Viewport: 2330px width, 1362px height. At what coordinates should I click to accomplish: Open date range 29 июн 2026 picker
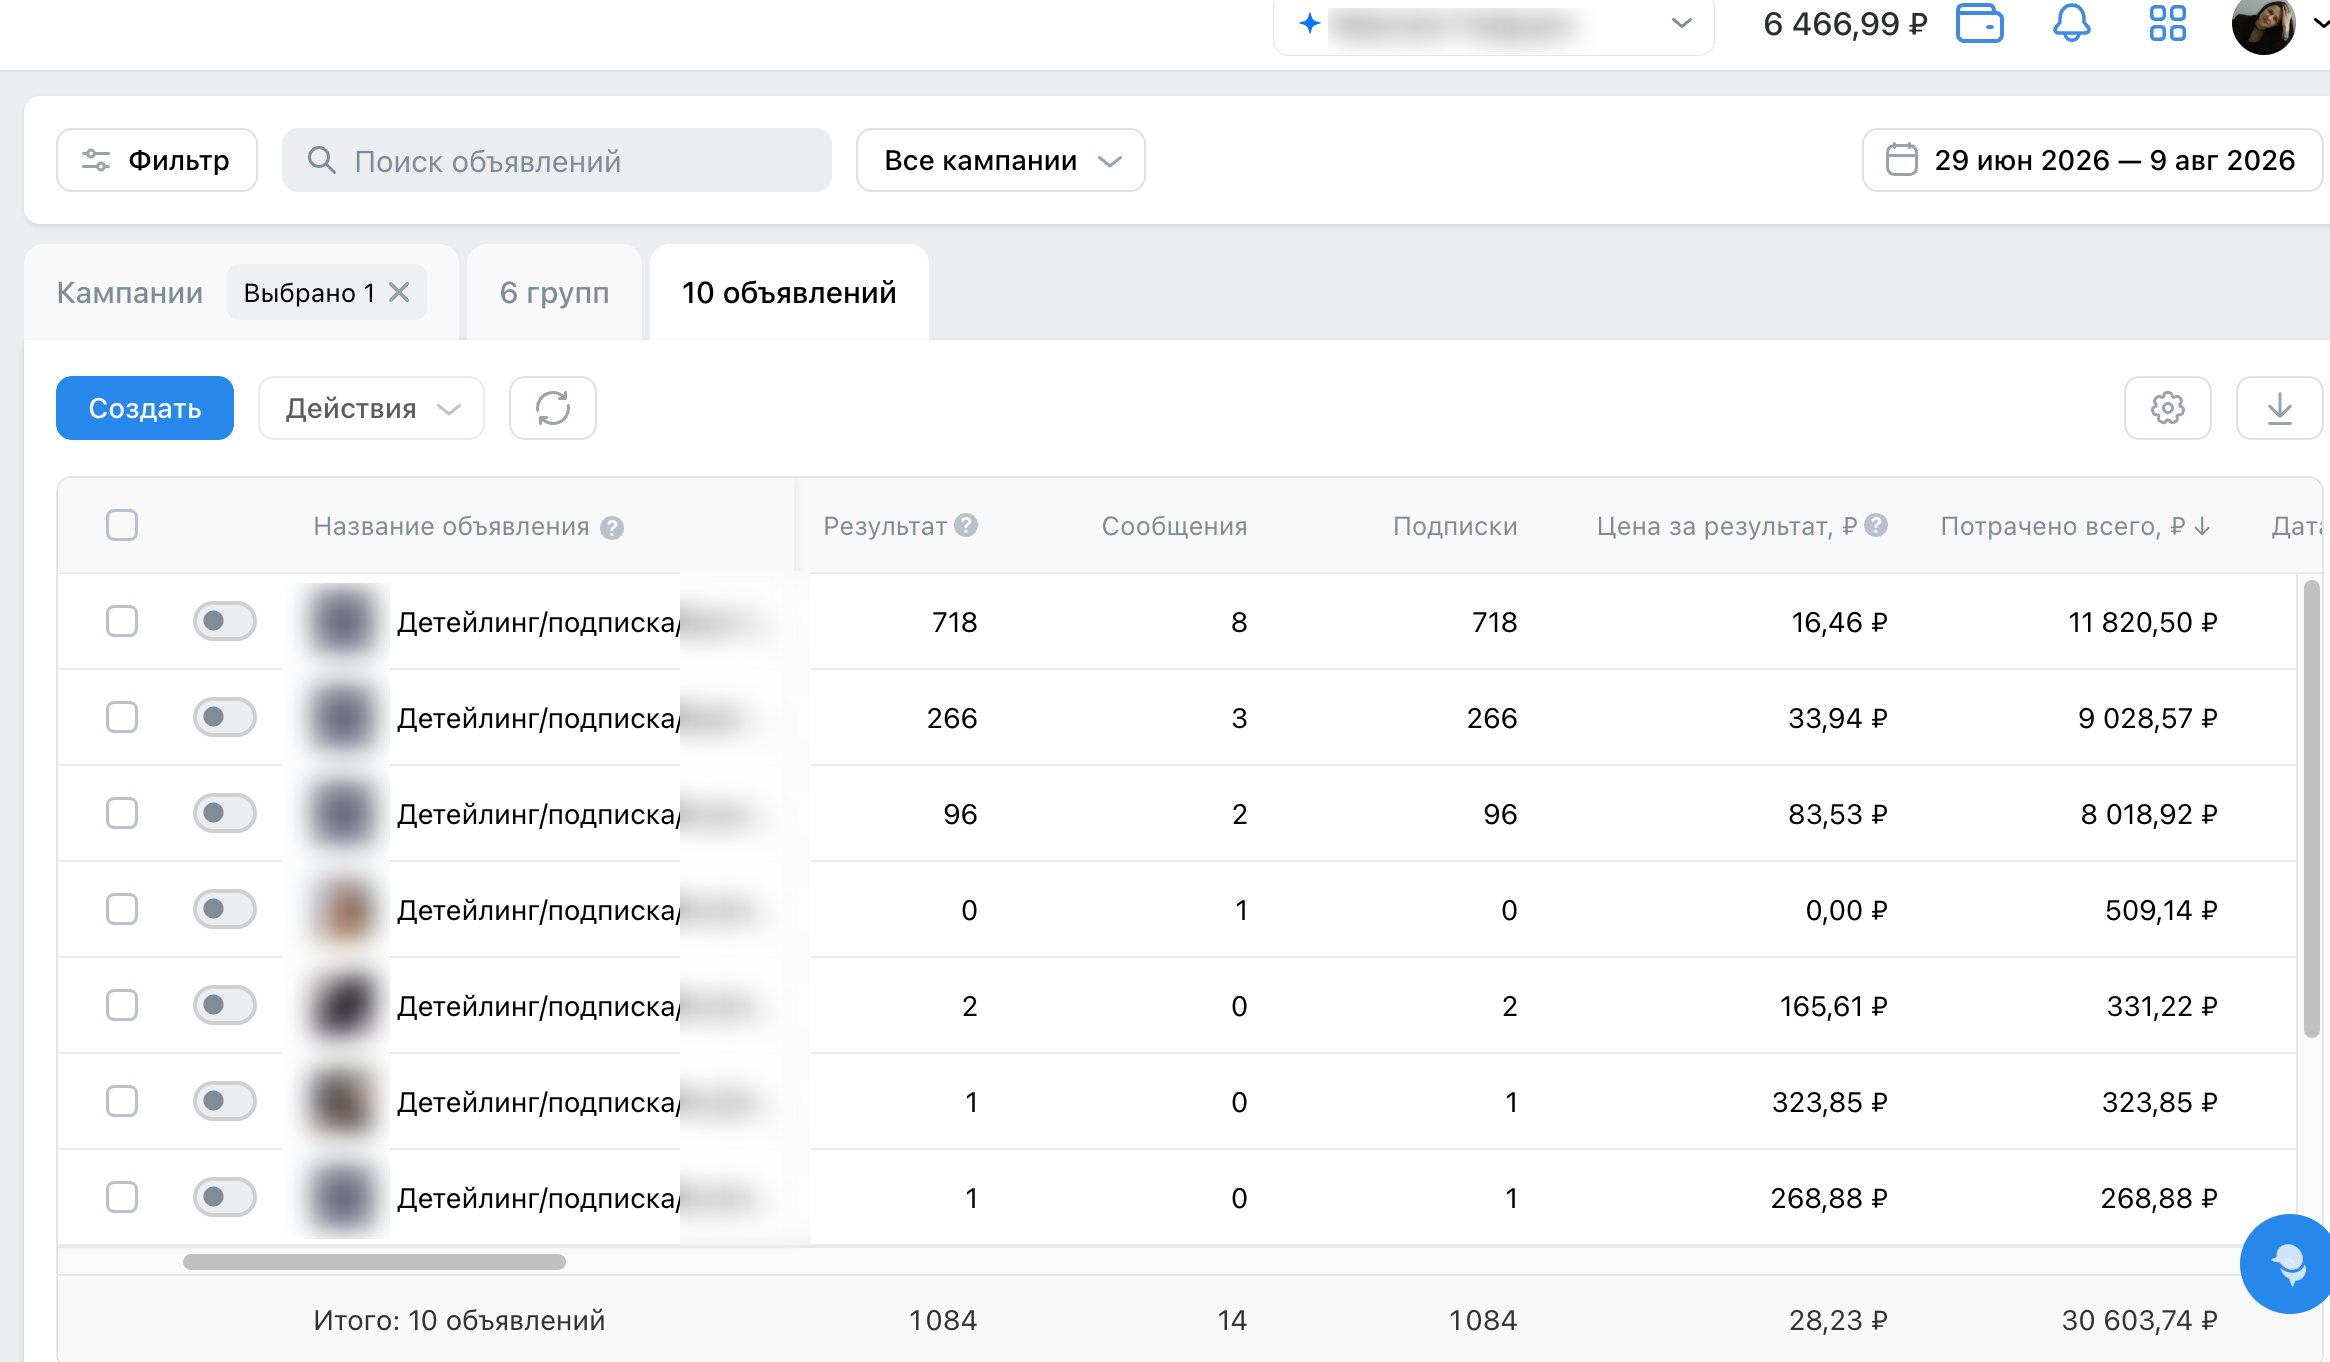pyautogui.click(x=2092, y=160)
